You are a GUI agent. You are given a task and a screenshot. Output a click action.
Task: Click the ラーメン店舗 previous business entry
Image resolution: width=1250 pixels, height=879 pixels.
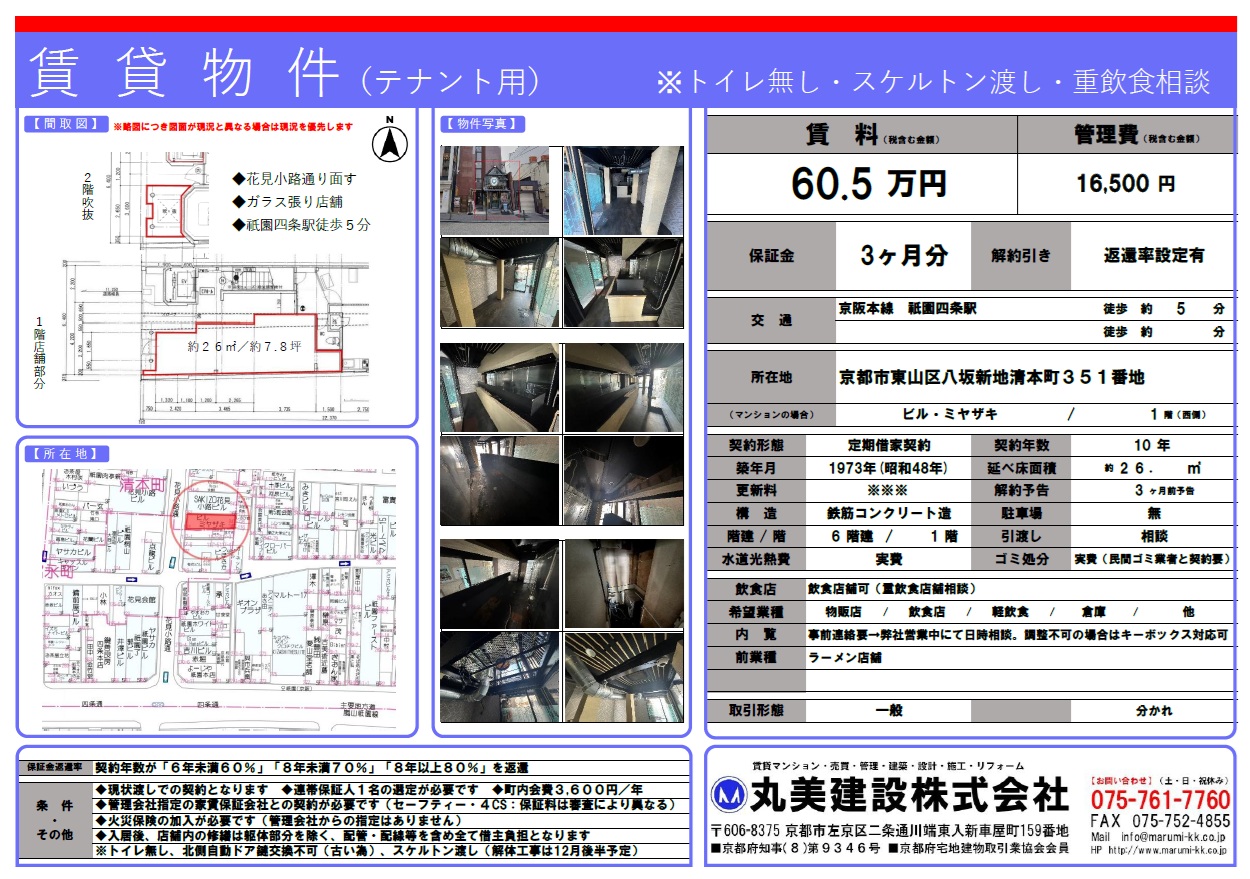click(845, 658)
